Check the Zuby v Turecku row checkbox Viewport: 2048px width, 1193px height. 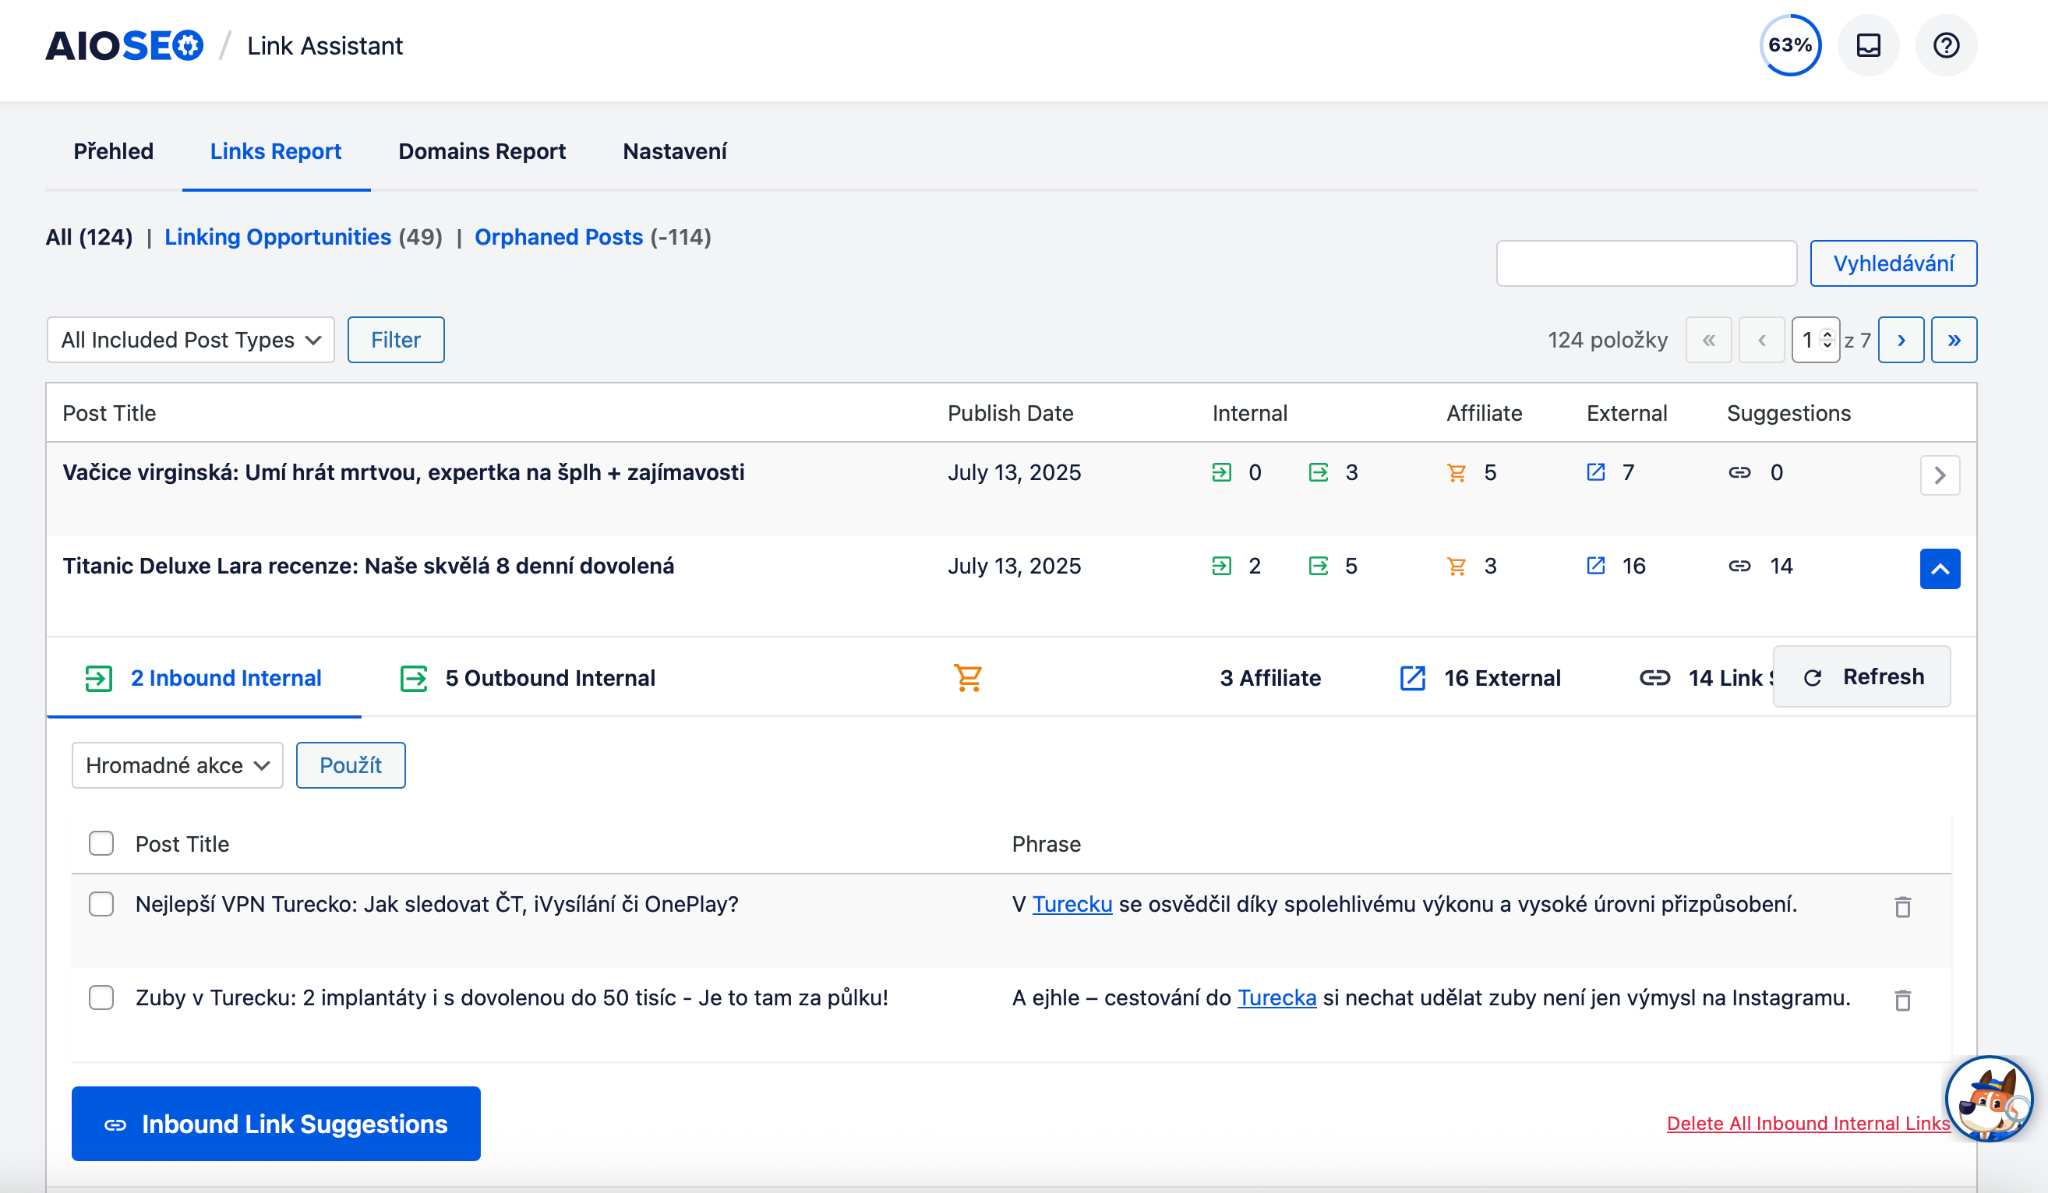(x=101, y=998)
